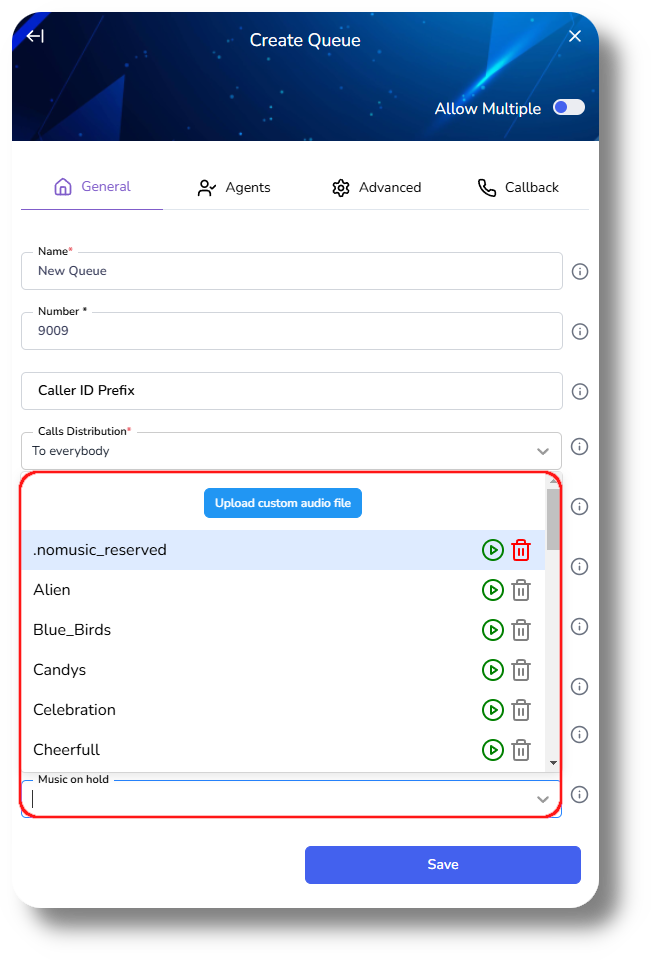Play the Celebration audio track

[x=492, y=710]
